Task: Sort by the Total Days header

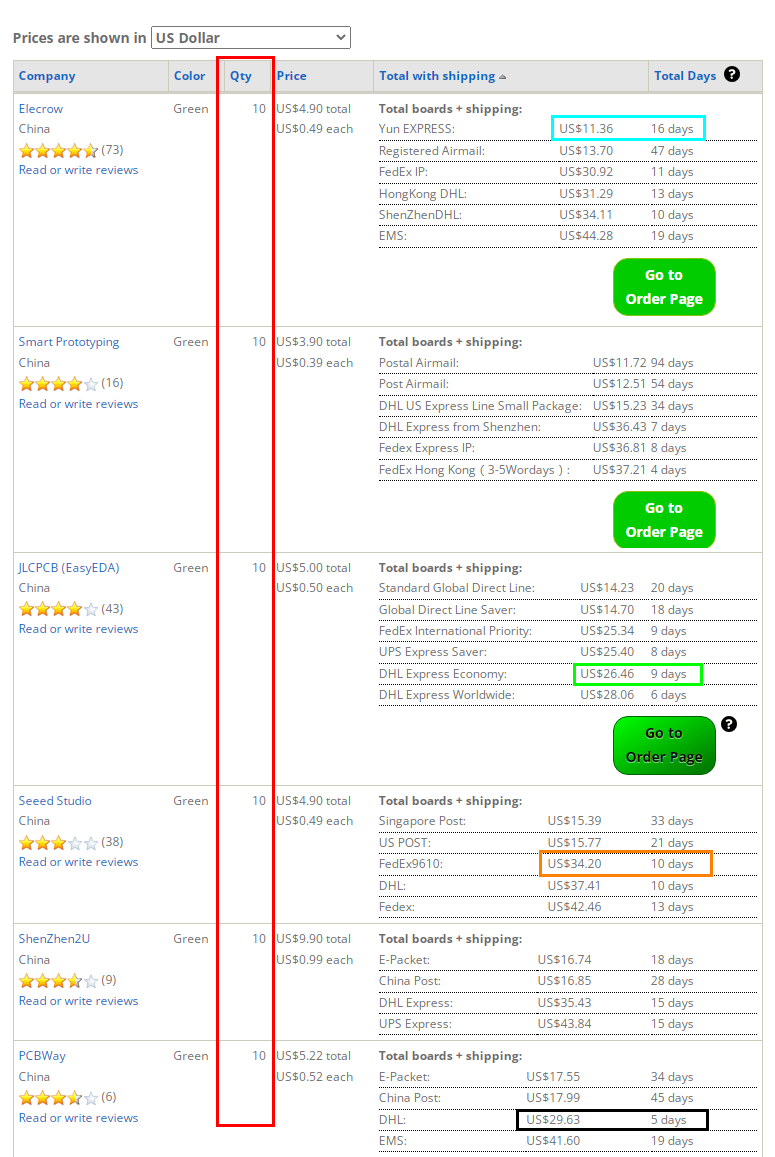Action: pyautogui.click(x=685, y=76)
